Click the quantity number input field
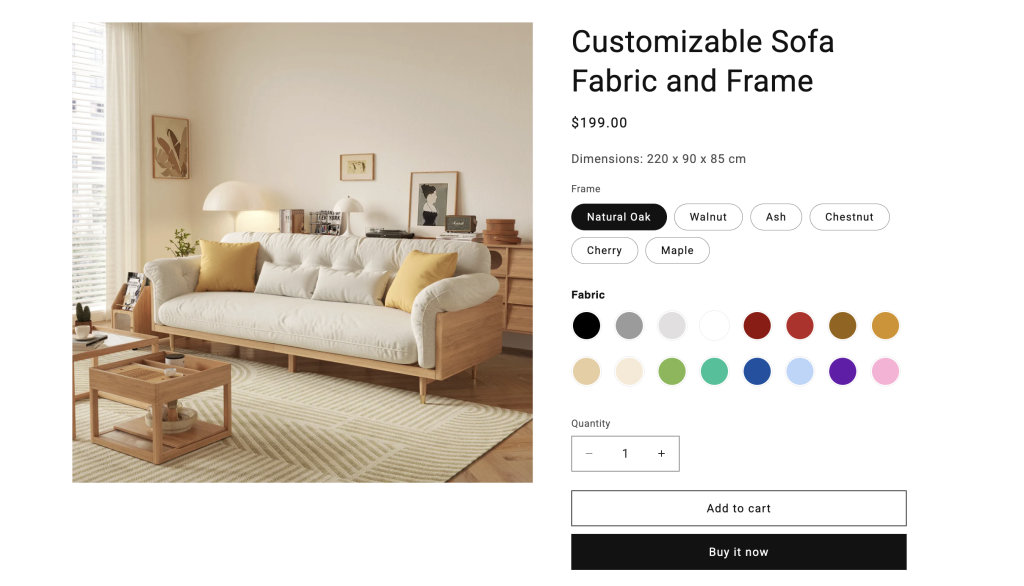The height and width of the screenshot is (586, 1024). click(625, 453)
